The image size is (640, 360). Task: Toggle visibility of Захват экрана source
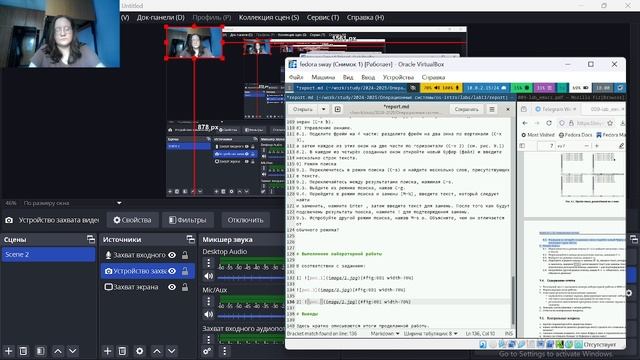coord(172,287)
